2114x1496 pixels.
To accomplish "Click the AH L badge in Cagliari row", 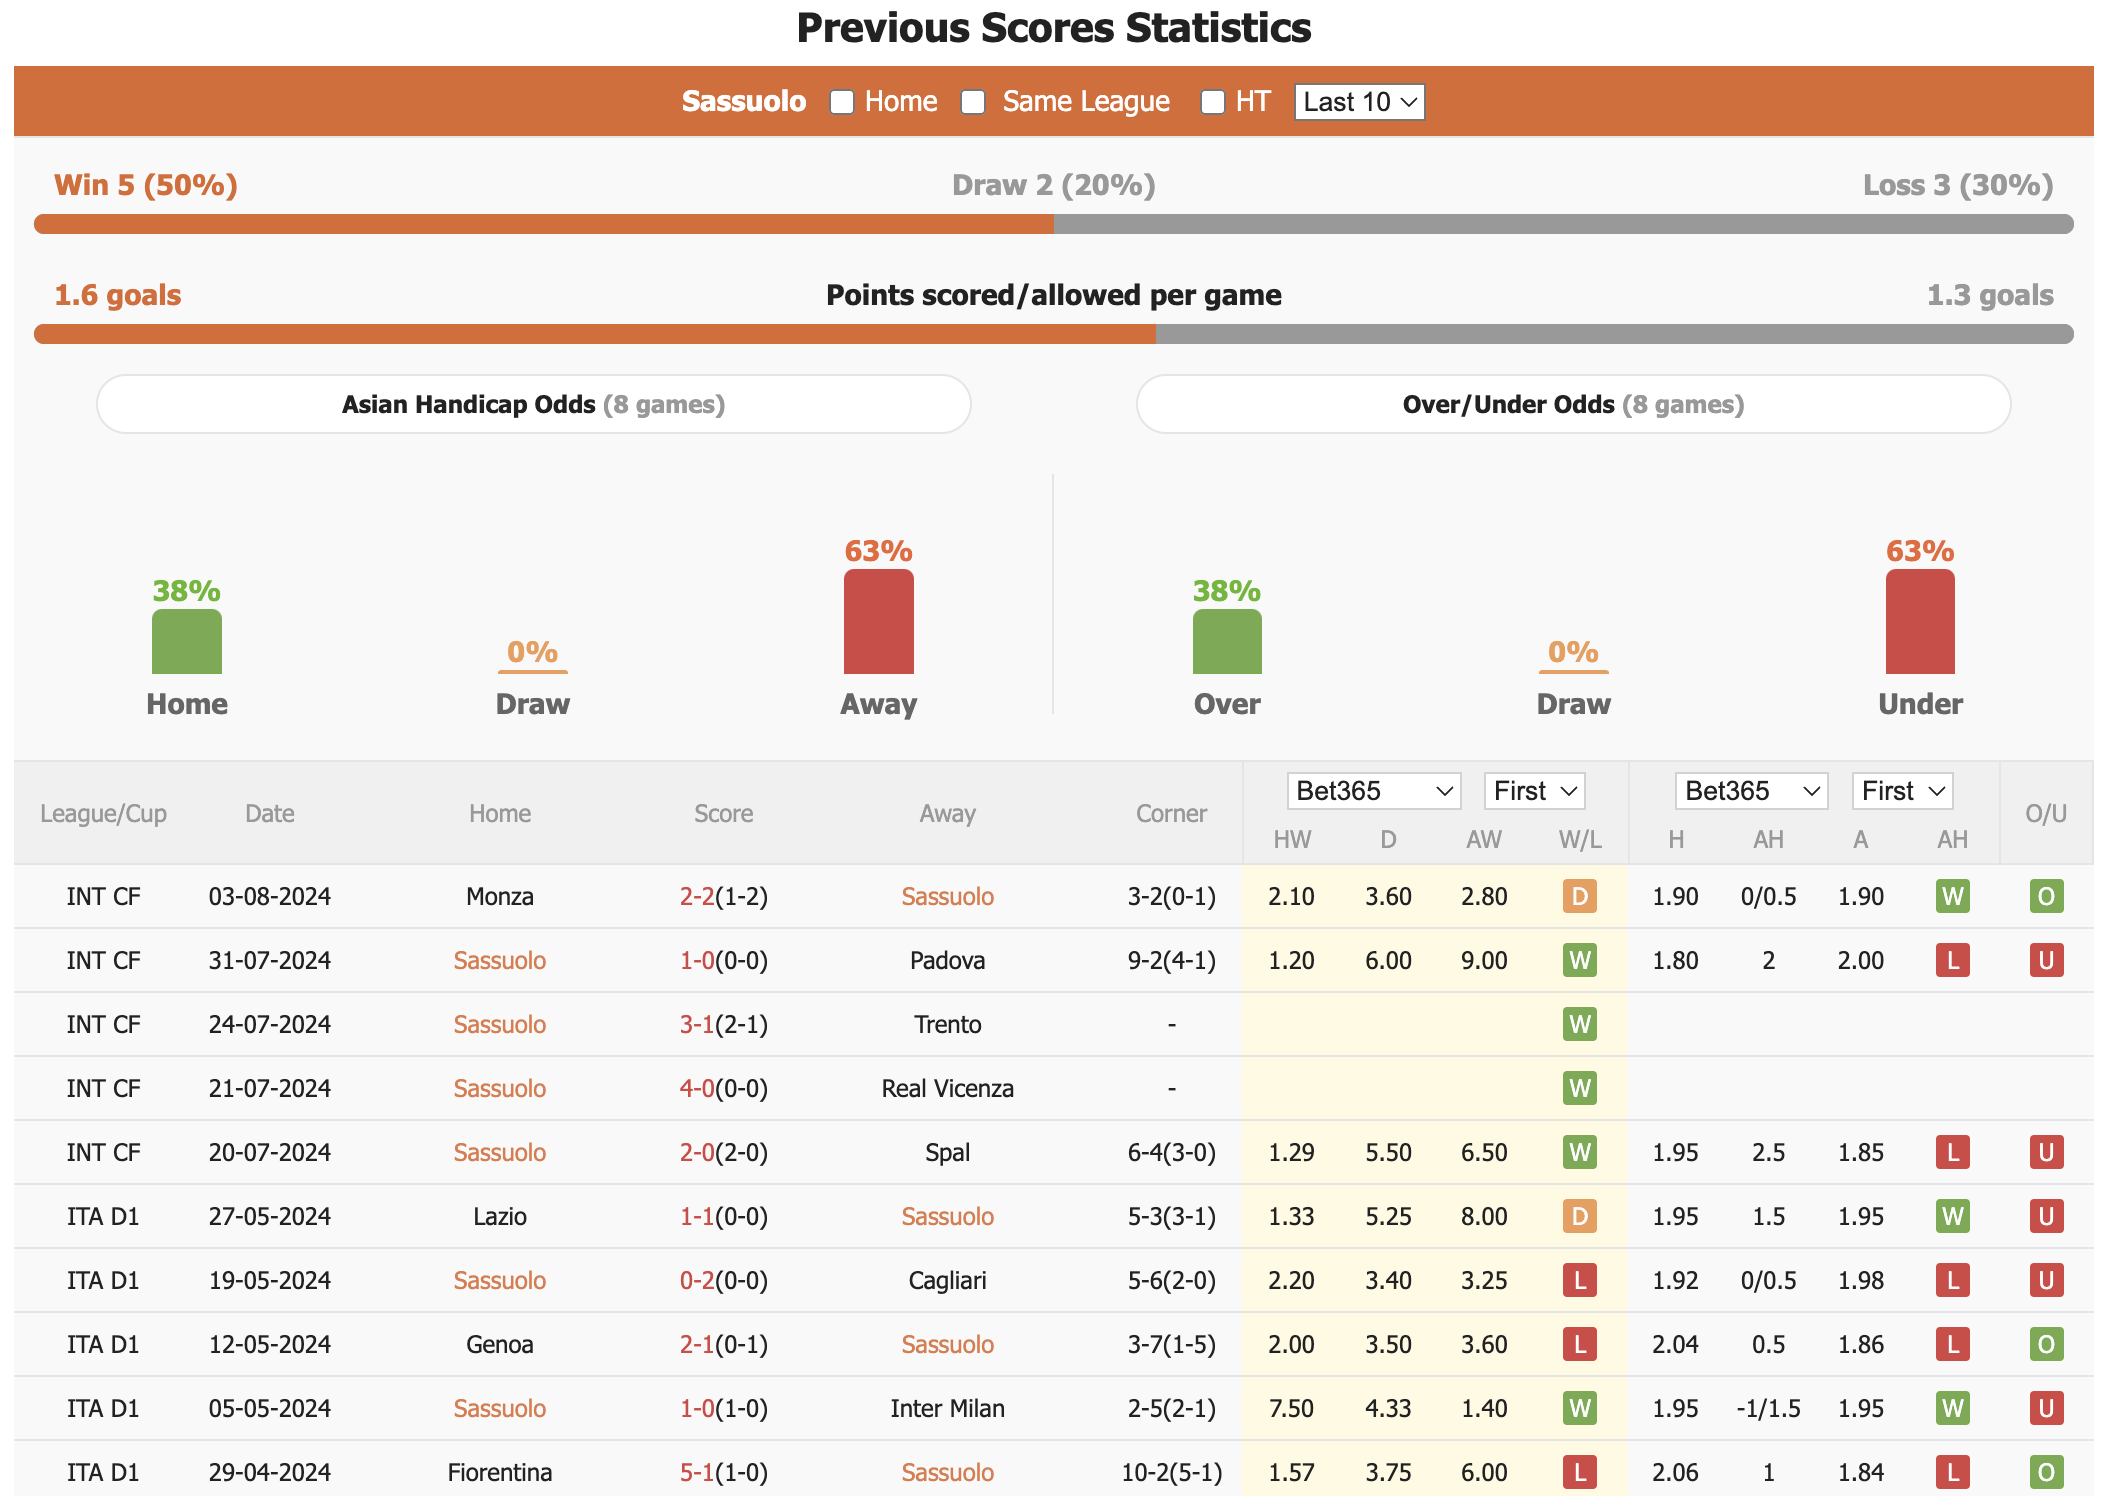I will coord(1953,1280).
